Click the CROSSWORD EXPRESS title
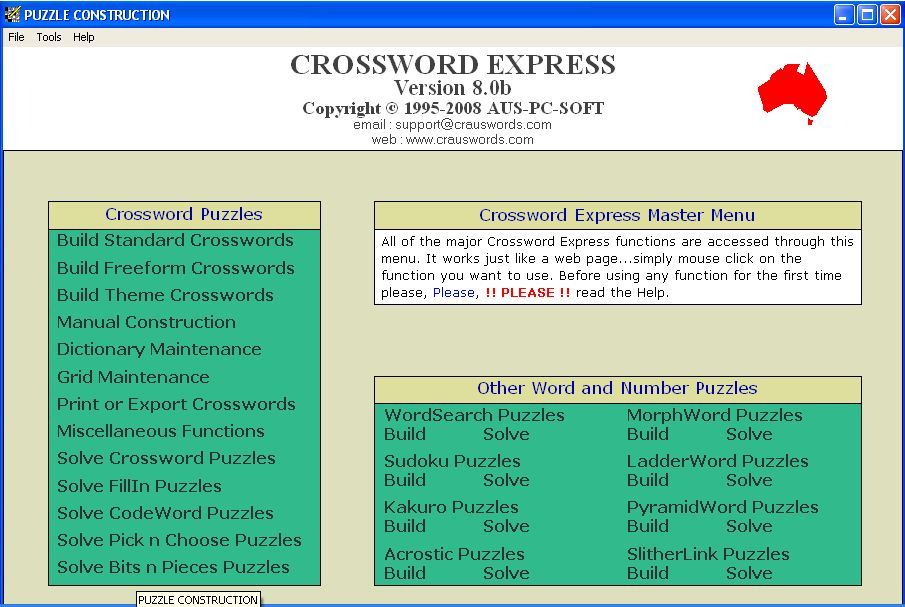Image resolution: width=905 pixels, height=607 pixels. (453, 65)
